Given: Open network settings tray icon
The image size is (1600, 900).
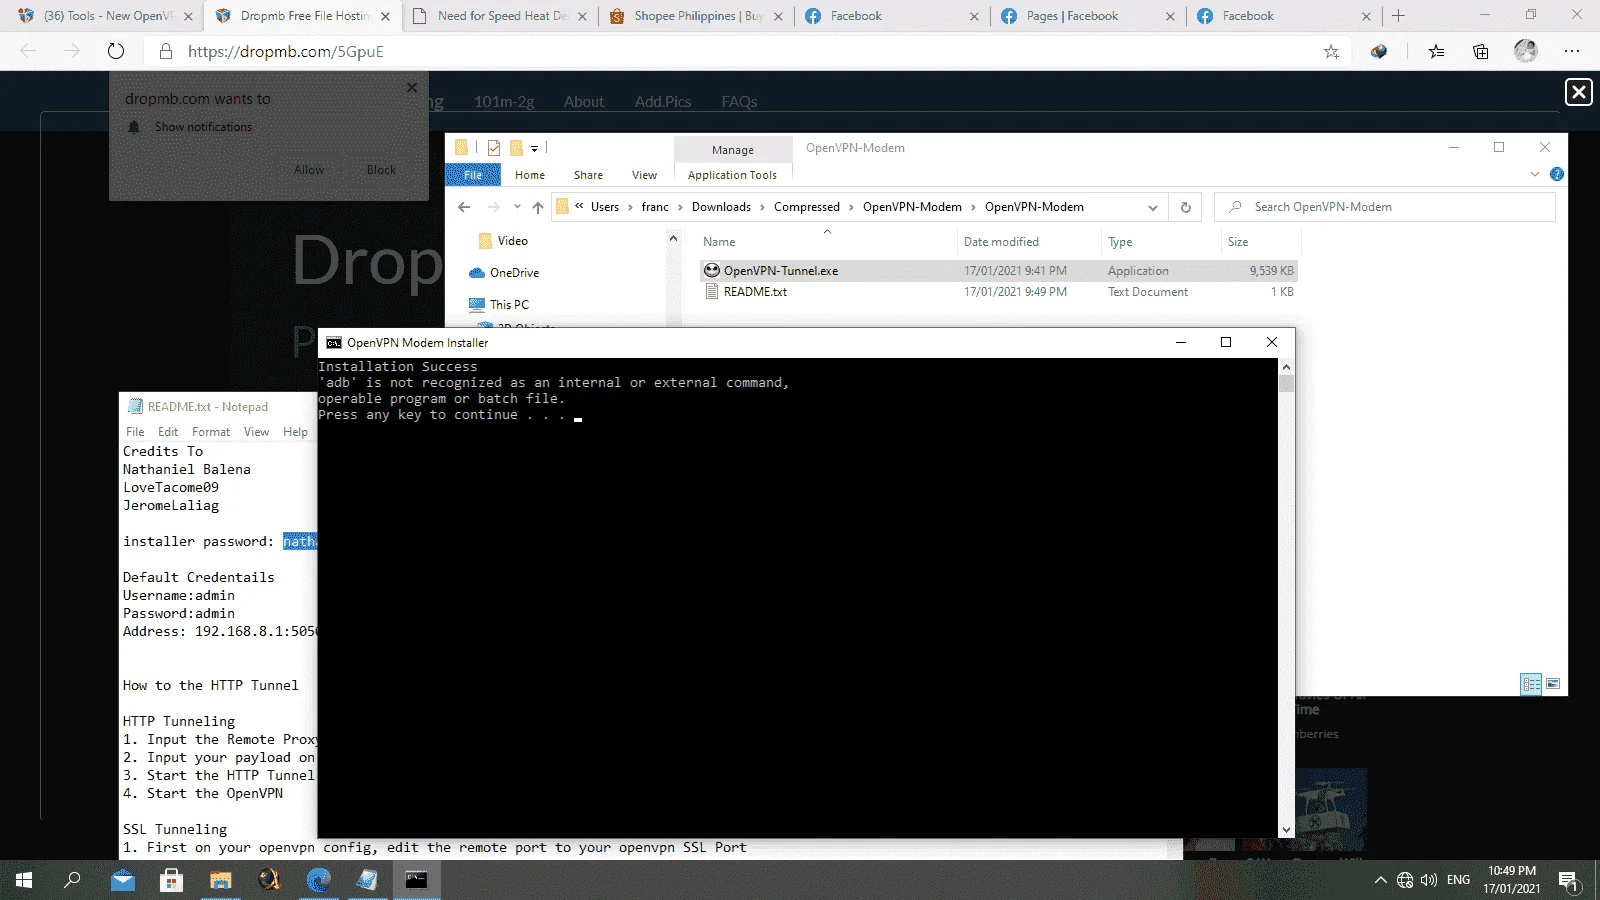Looking at the screenshot, I should pyautogui.click(x=1405, y=880).
